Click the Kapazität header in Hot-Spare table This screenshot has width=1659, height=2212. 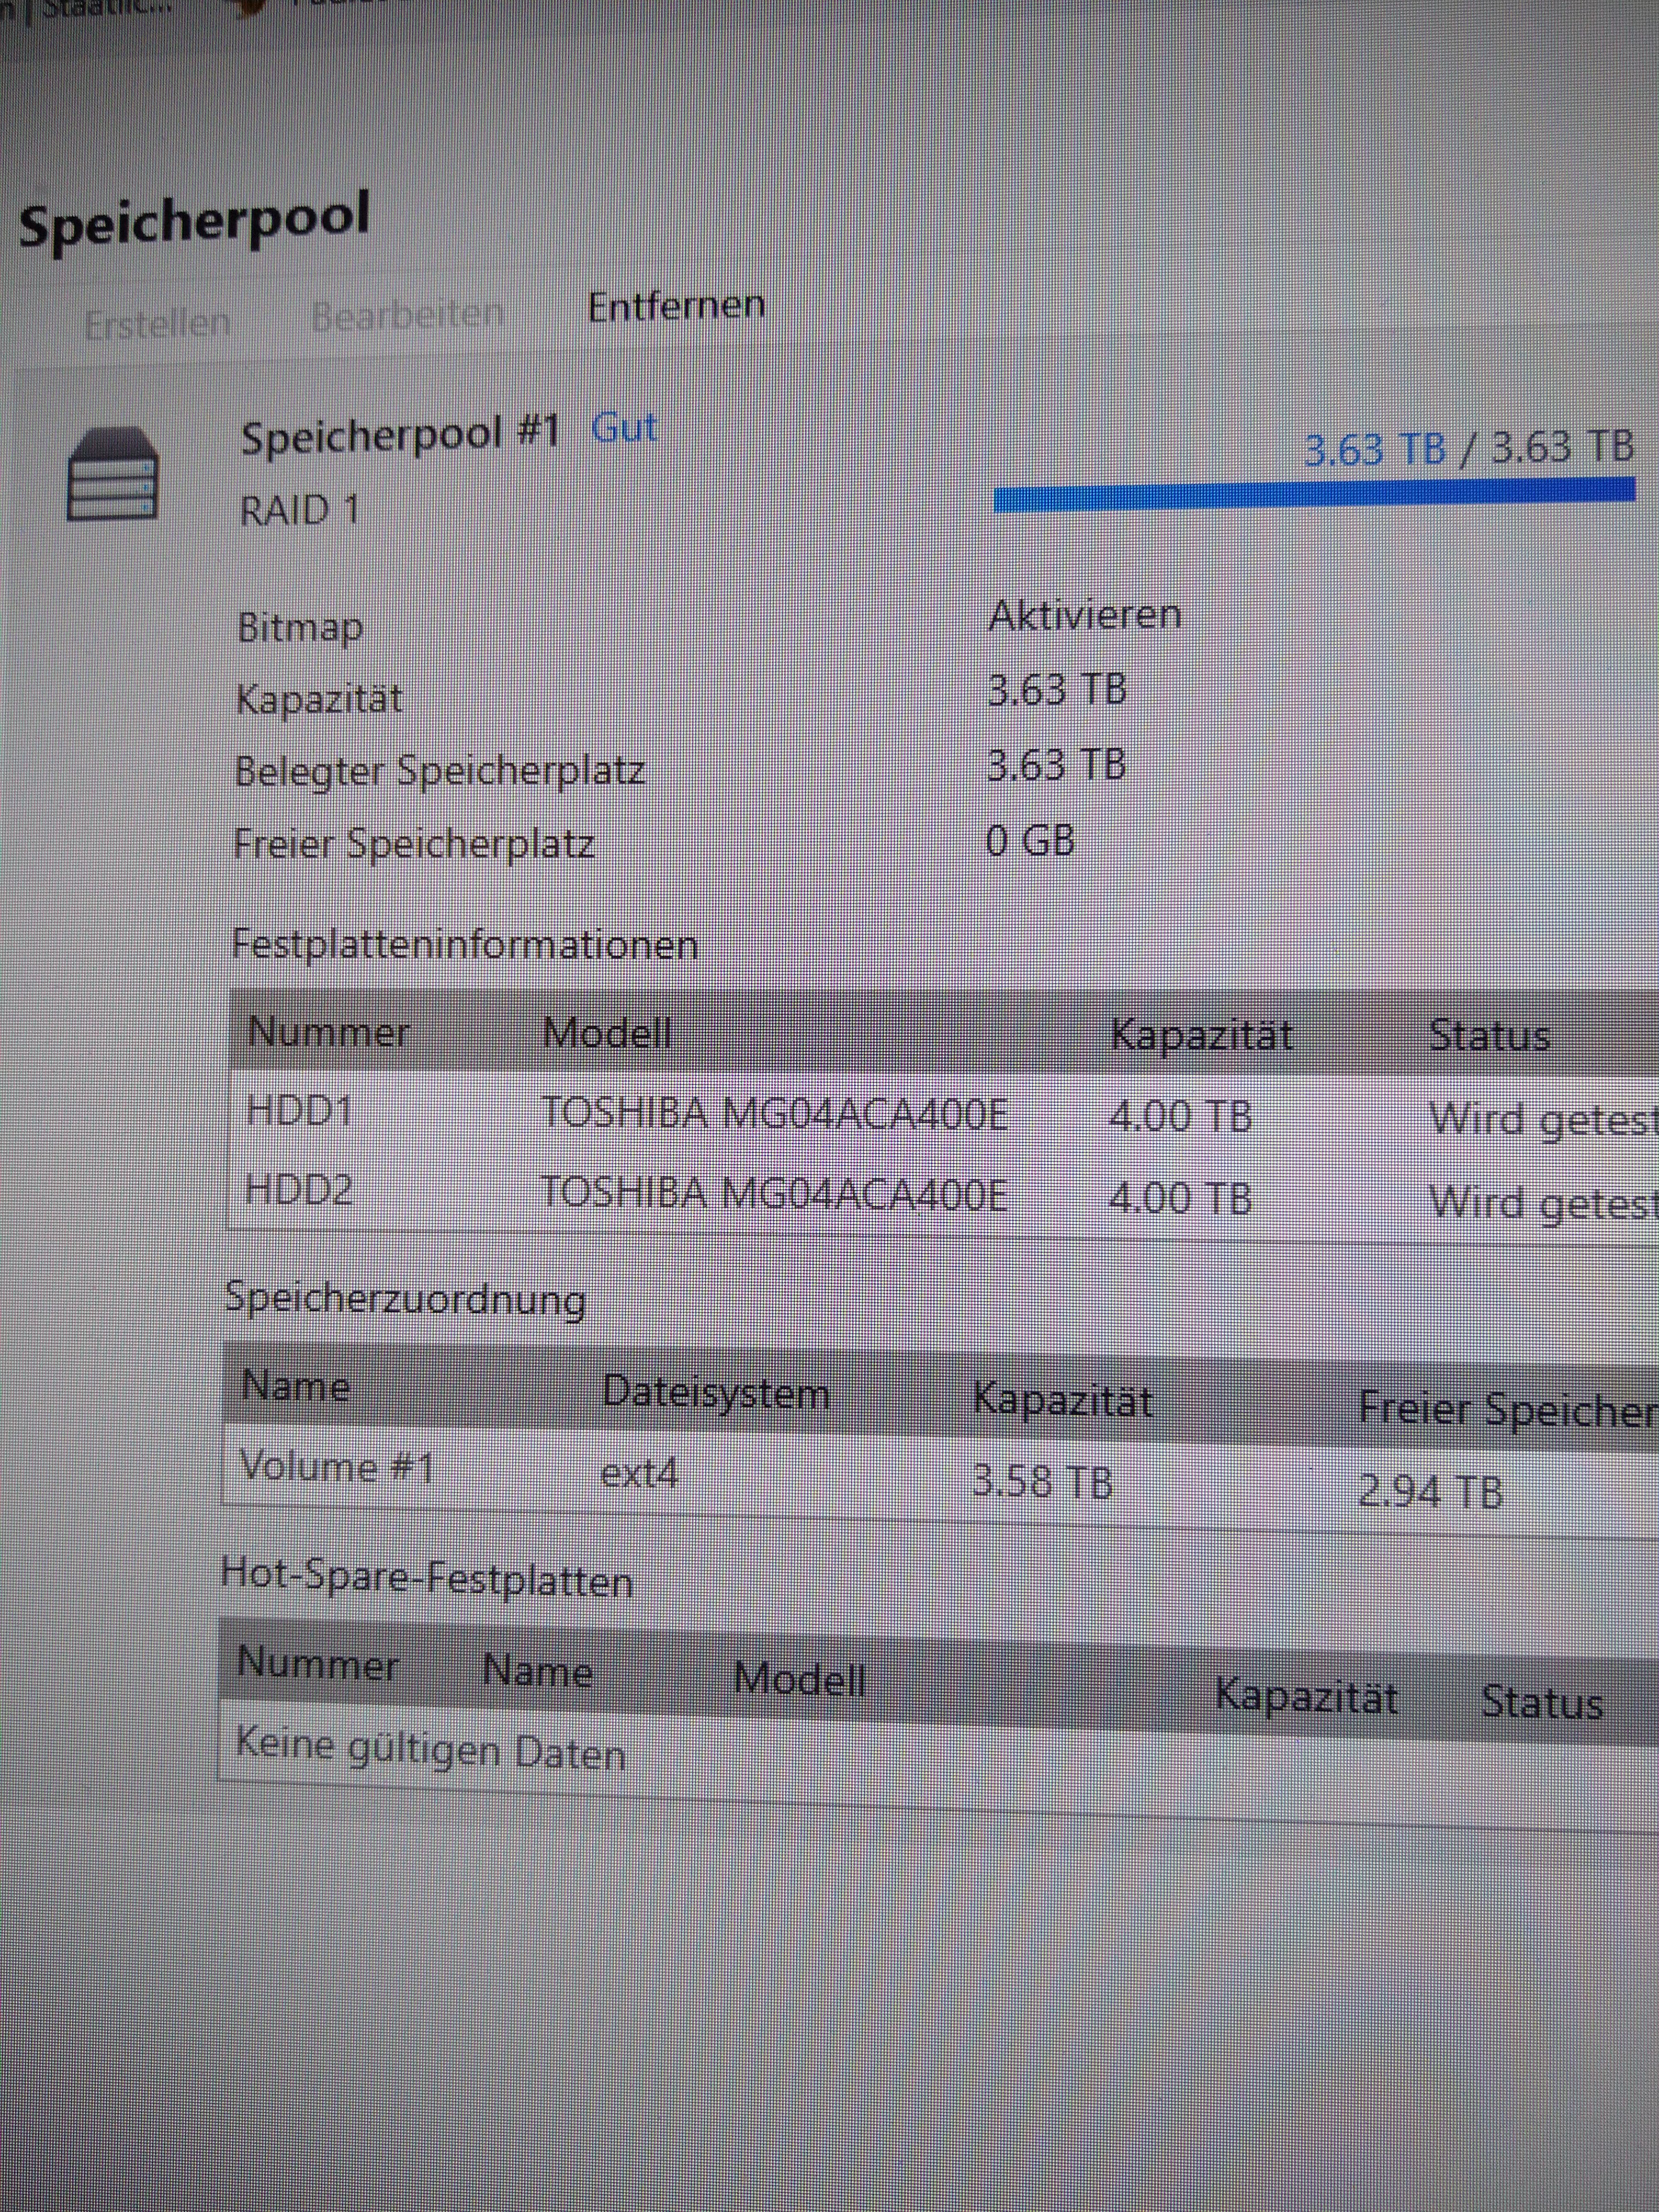[x=1305, y=1695]
